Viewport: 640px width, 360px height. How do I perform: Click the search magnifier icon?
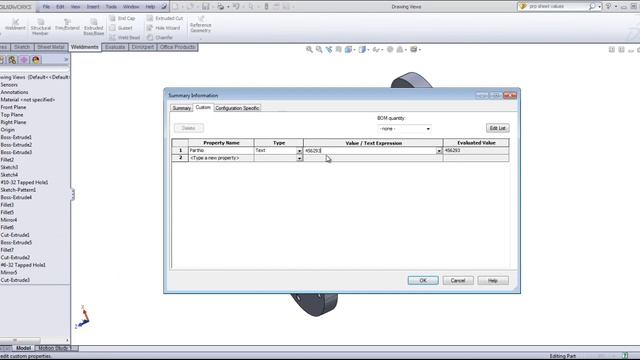click(x=592, y=7)
